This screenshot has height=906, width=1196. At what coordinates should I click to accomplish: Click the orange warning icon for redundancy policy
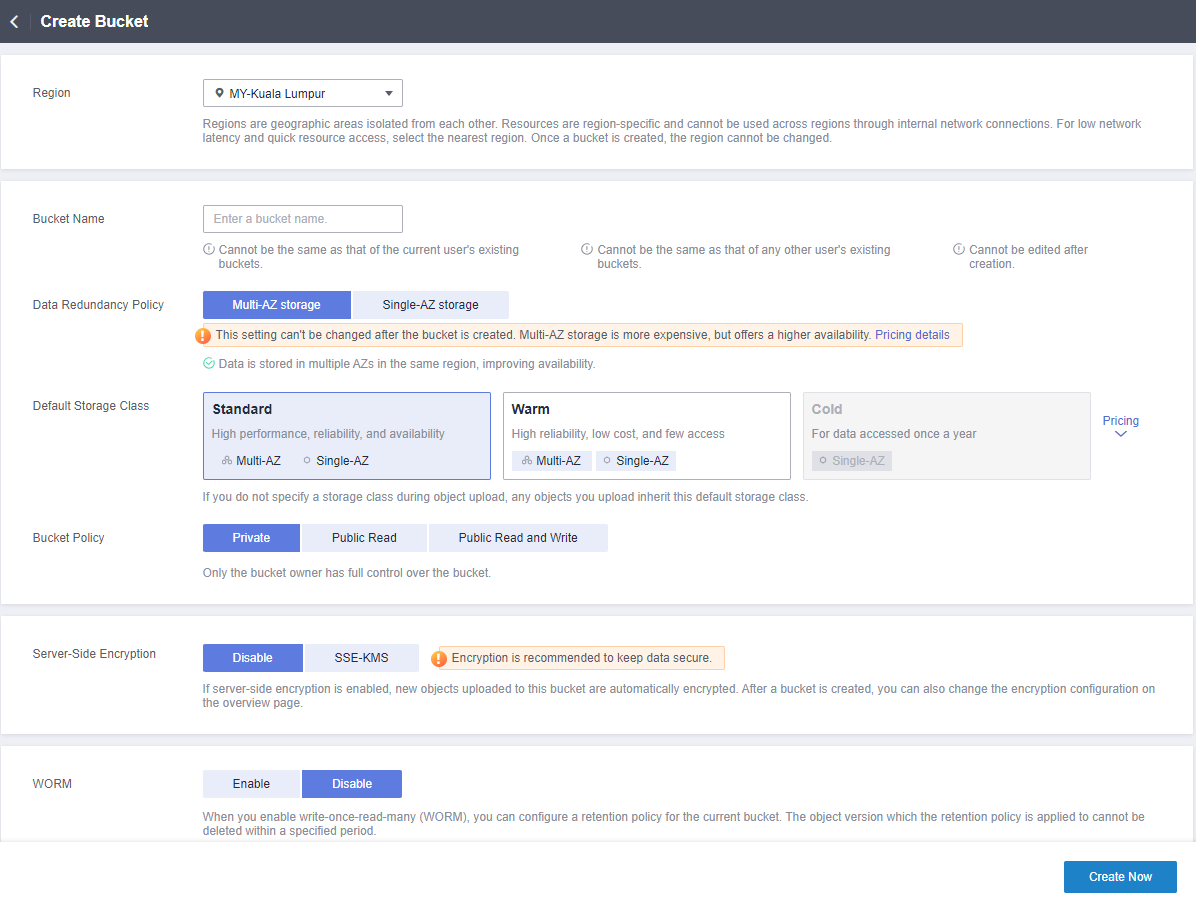tap(203, 336)
